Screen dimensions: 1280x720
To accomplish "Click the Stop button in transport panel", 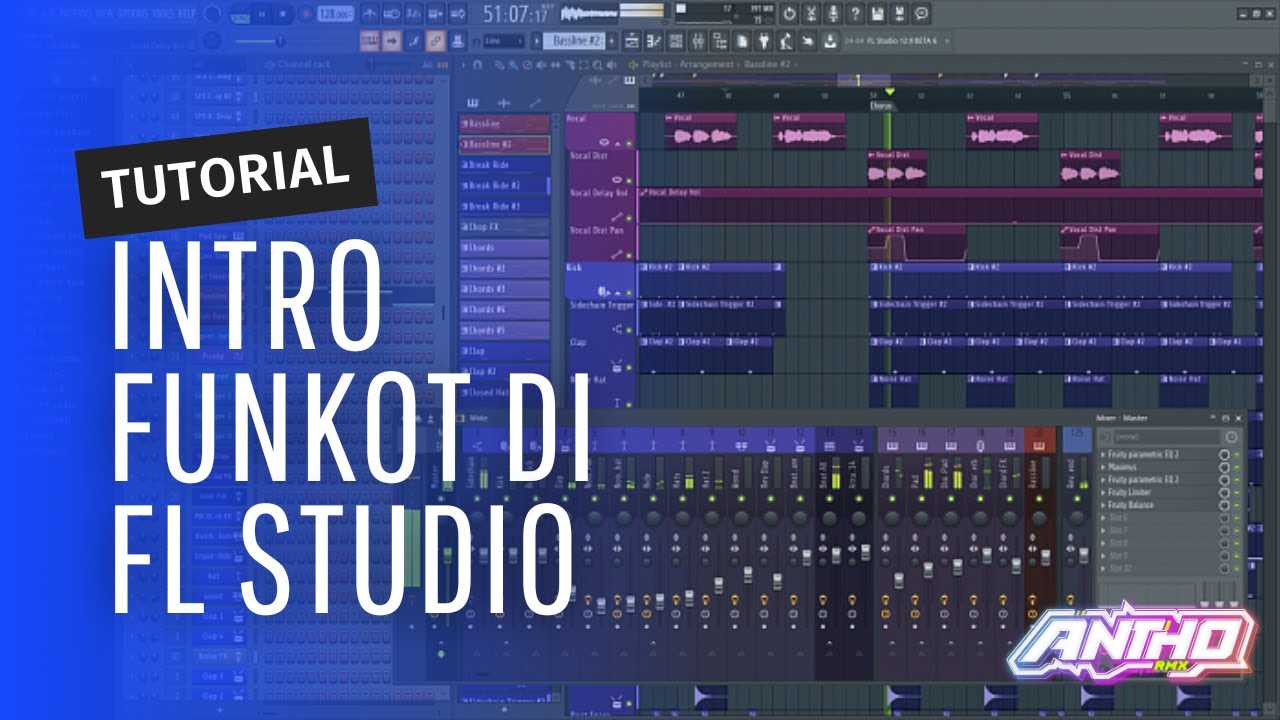I will pyautogui.click(x=284, y=14).
